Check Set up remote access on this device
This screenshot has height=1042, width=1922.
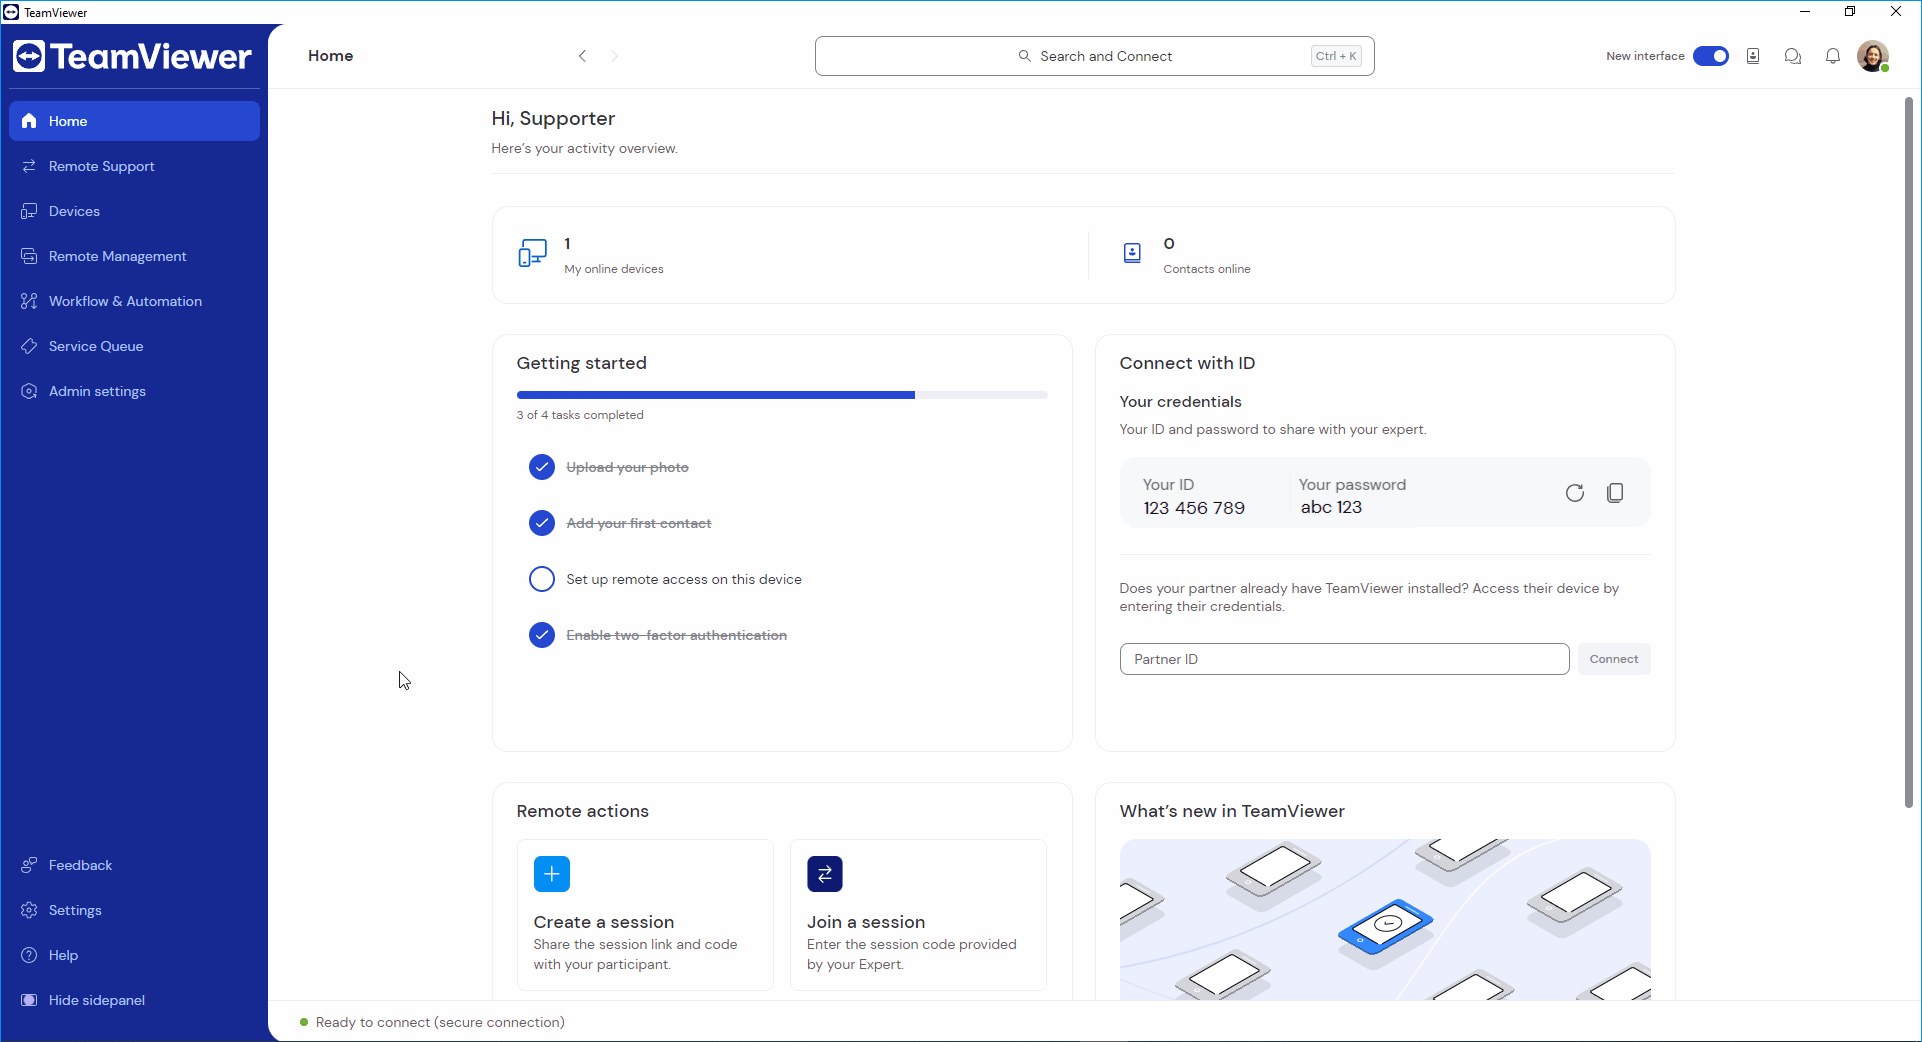[x=541, y=579]
